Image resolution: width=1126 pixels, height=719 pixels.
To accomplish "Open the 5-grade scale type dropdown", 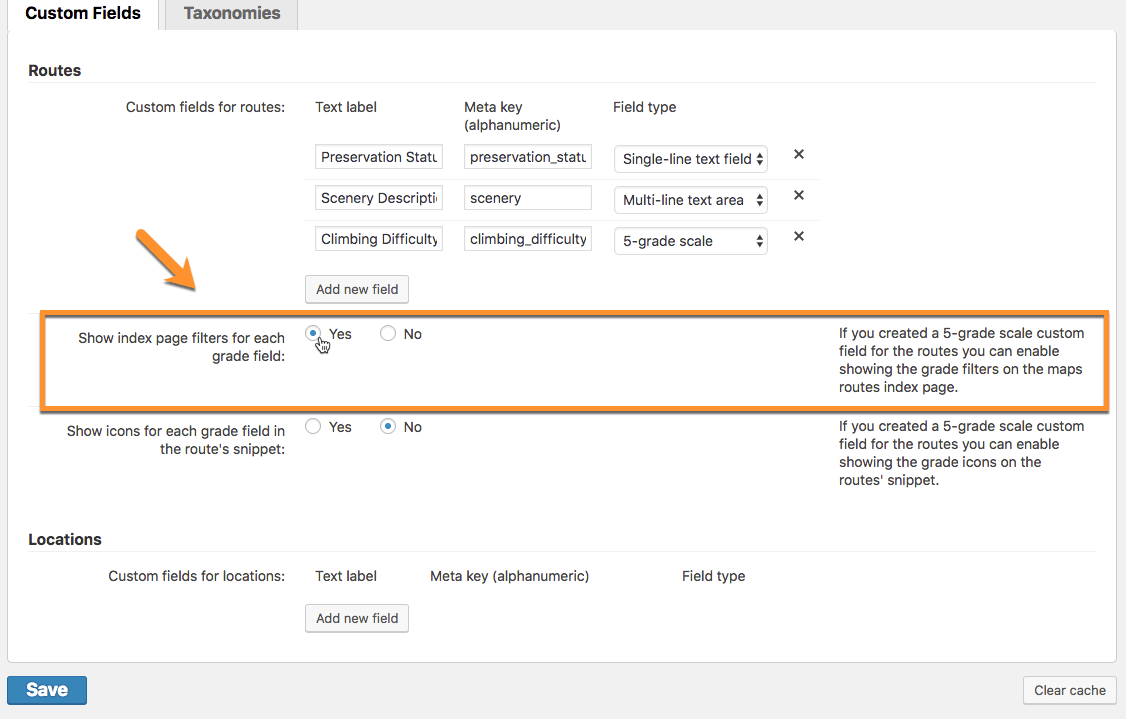I will pyautogui.click(x=690, y=241).
